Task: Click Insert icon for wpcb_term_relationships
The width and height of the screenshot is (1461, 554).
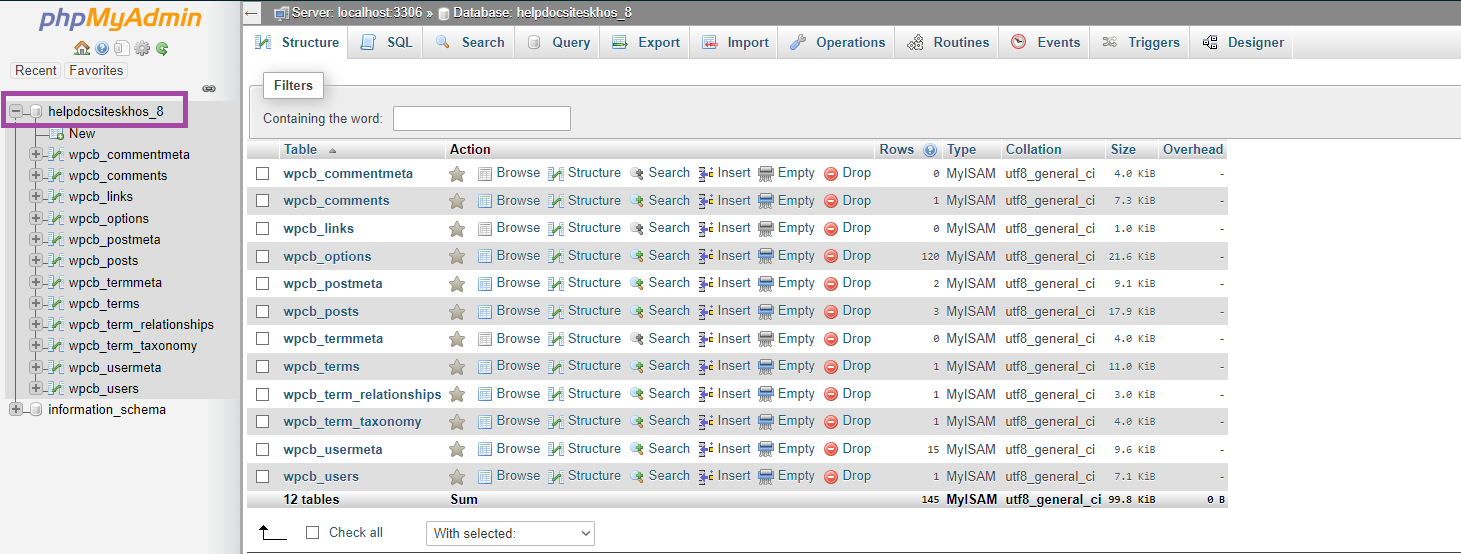Action: point(706,394)
